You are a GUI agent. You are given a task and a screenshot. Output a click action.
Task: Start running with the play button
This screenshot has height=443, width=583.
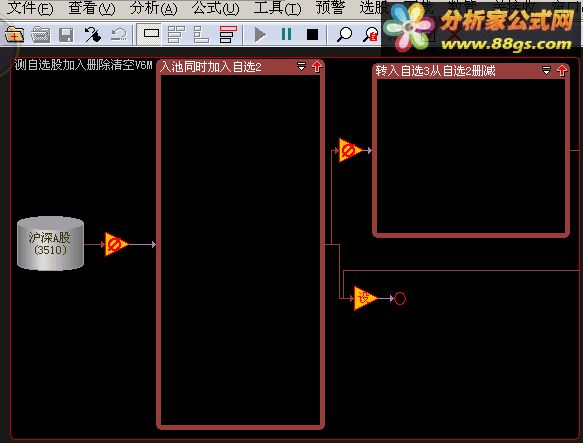260,35
